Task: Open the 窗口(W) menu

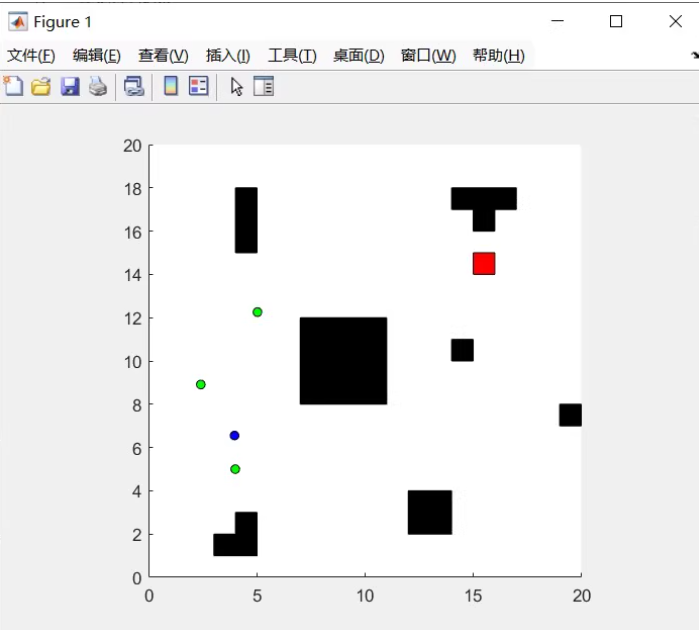Action: tap(428, 56)
